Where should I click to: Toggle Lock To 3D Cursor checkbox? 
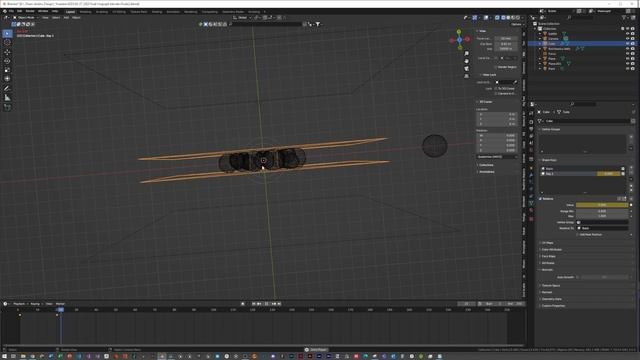click(x=496, y=89)
